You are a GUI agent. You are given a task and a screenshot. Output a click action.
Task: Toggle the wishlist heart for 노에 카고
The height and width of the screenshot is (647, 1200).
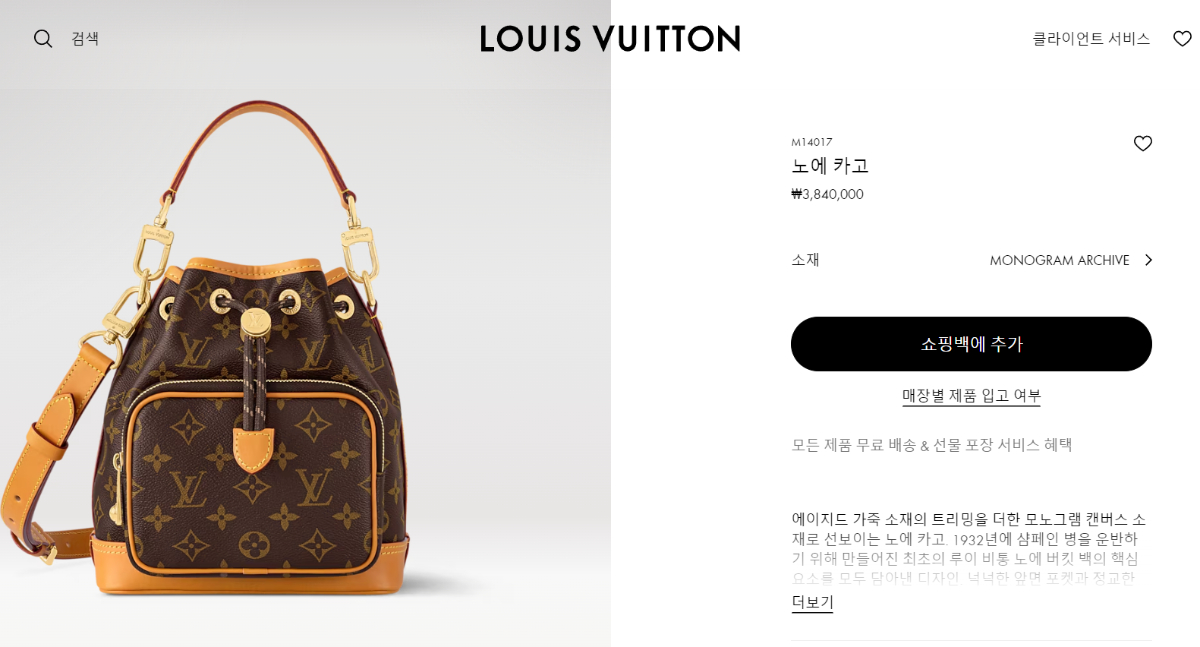pyautogui.click(x=1142, y=144)
